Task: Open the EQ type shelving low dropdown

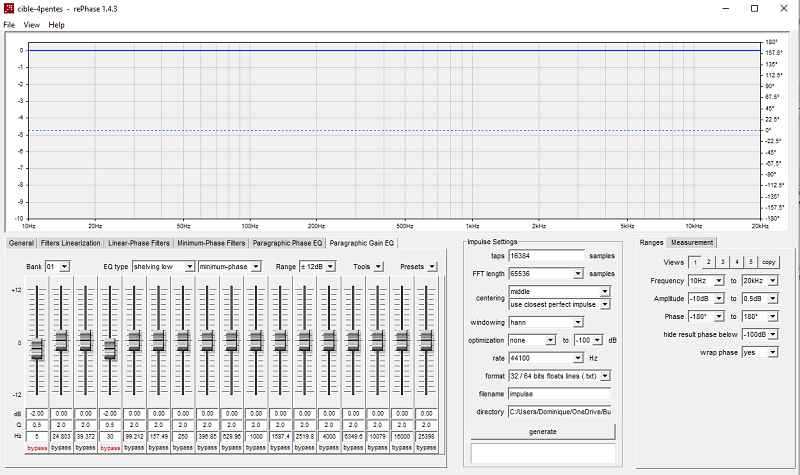Action: tap(163, 267)
